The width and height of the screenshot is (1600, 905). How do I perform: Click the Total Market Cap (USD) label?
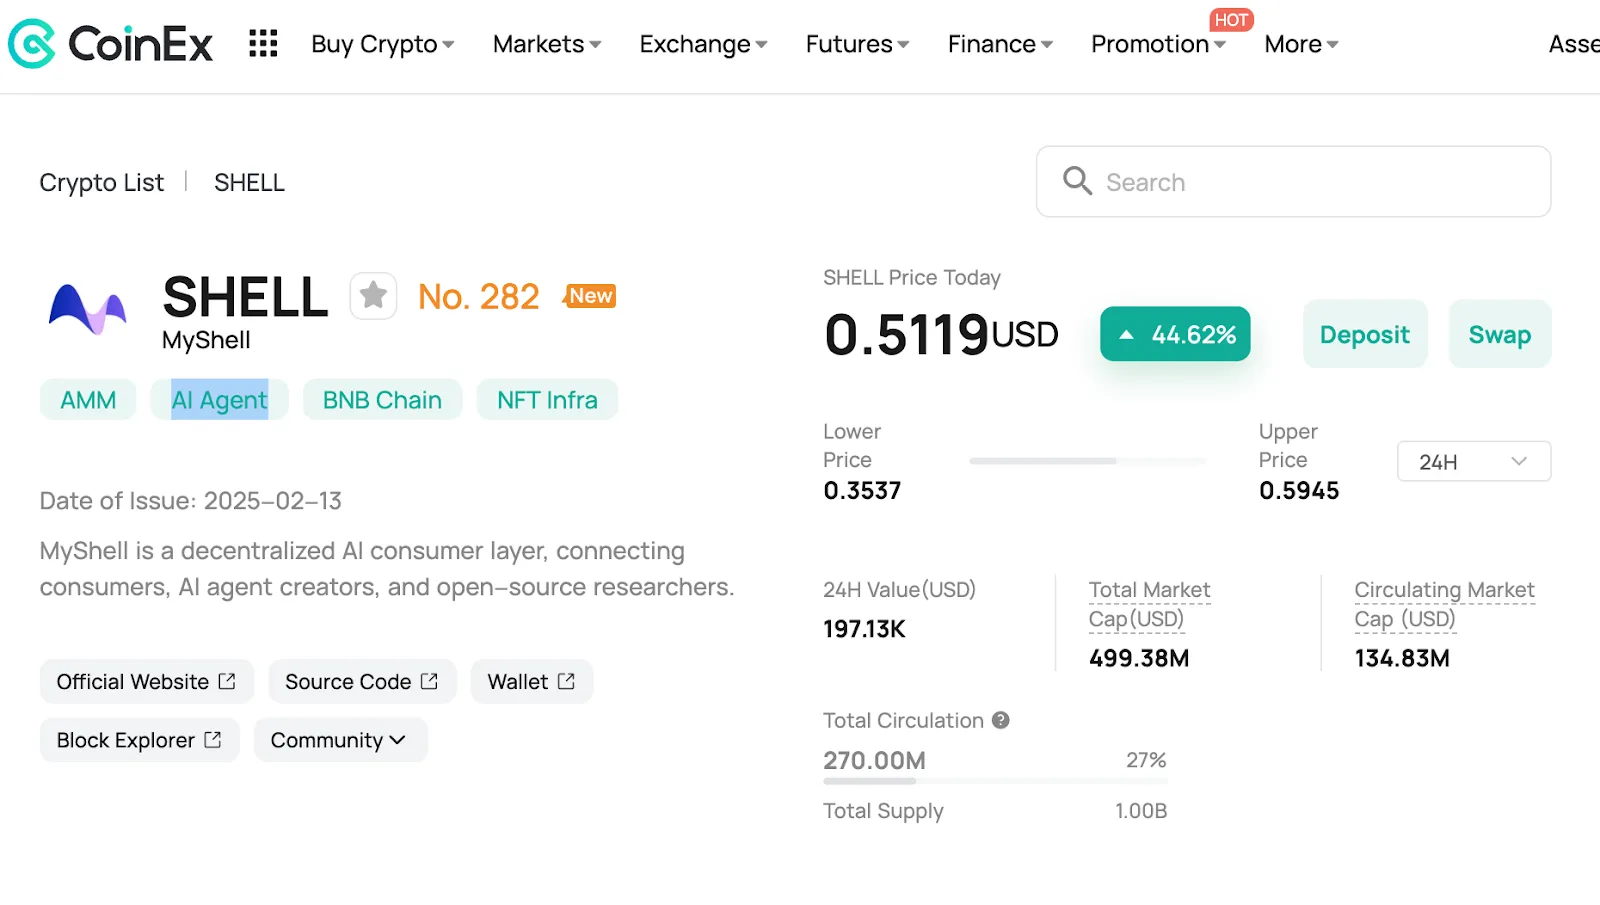pyautogui.click(x=1149, y=604)
